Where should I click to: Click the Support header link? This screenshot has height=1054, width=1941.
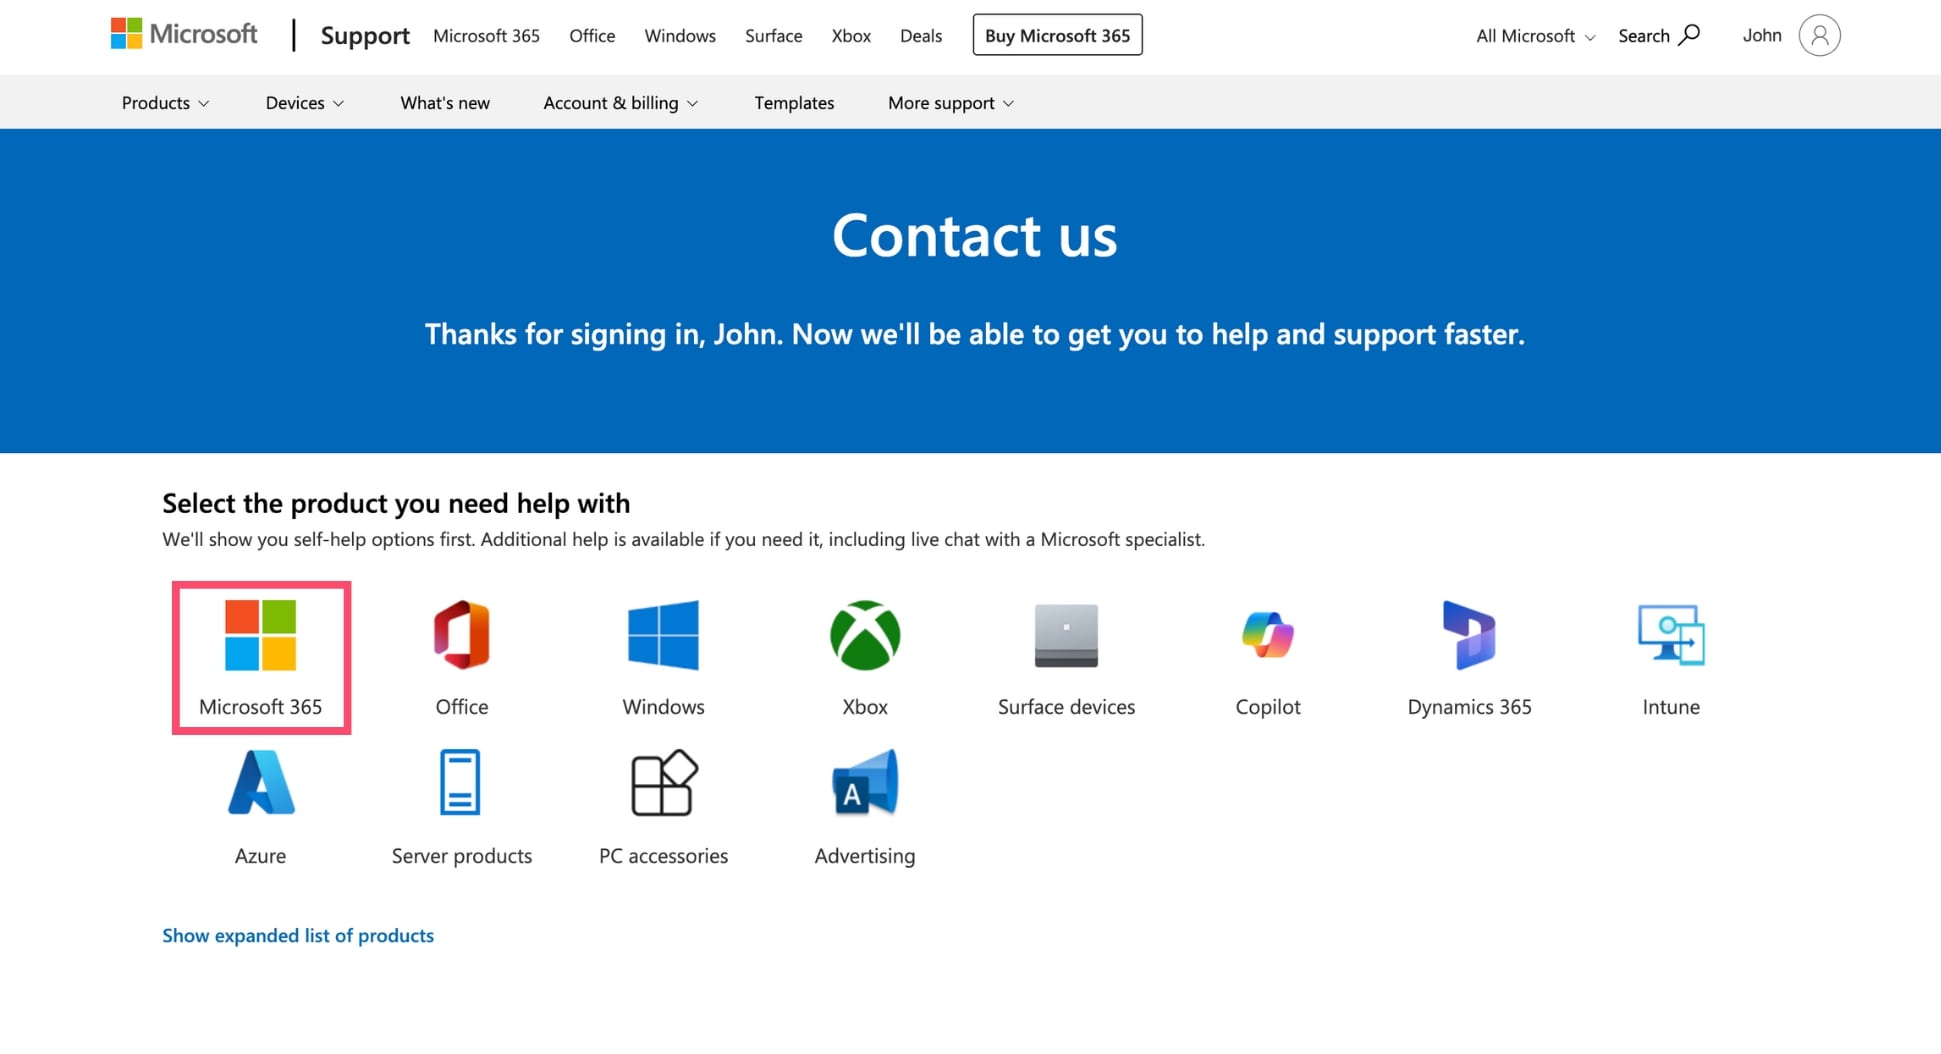click(365, 36)
